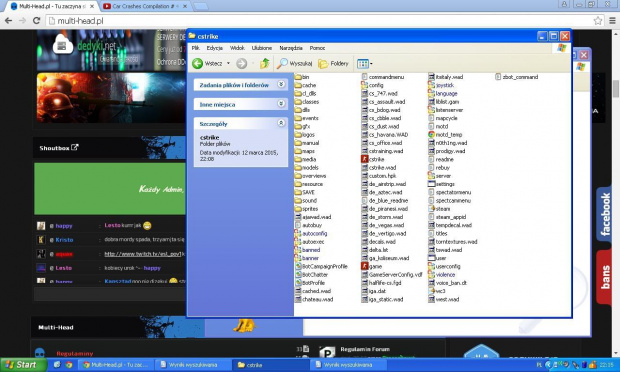Select the config file icon
The height and width of the screenshot is (372, 620).
click(x=365, y=85)
